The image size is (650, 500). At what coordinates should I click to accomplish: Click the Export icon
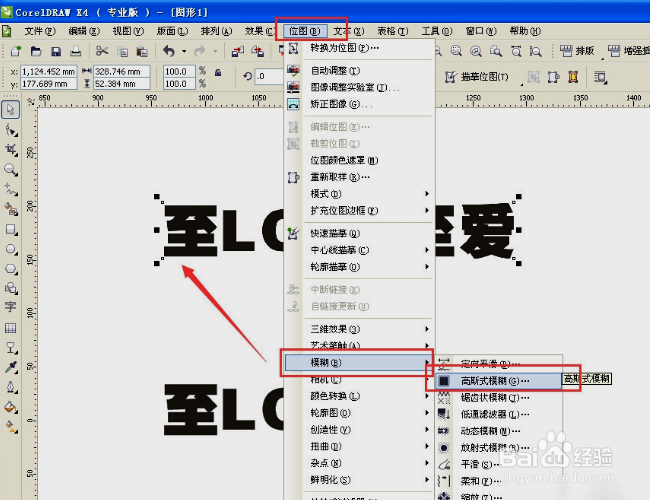coord(257,51)
